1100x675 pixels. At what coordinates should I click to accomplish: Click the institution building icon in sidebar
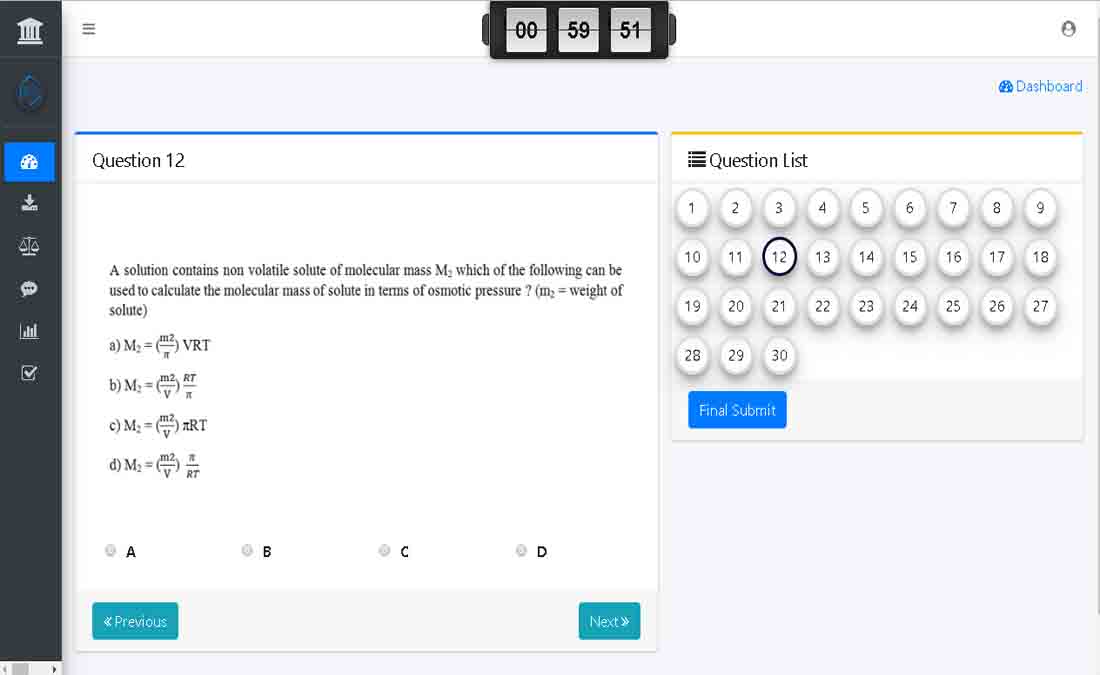(x=30, y=30)
